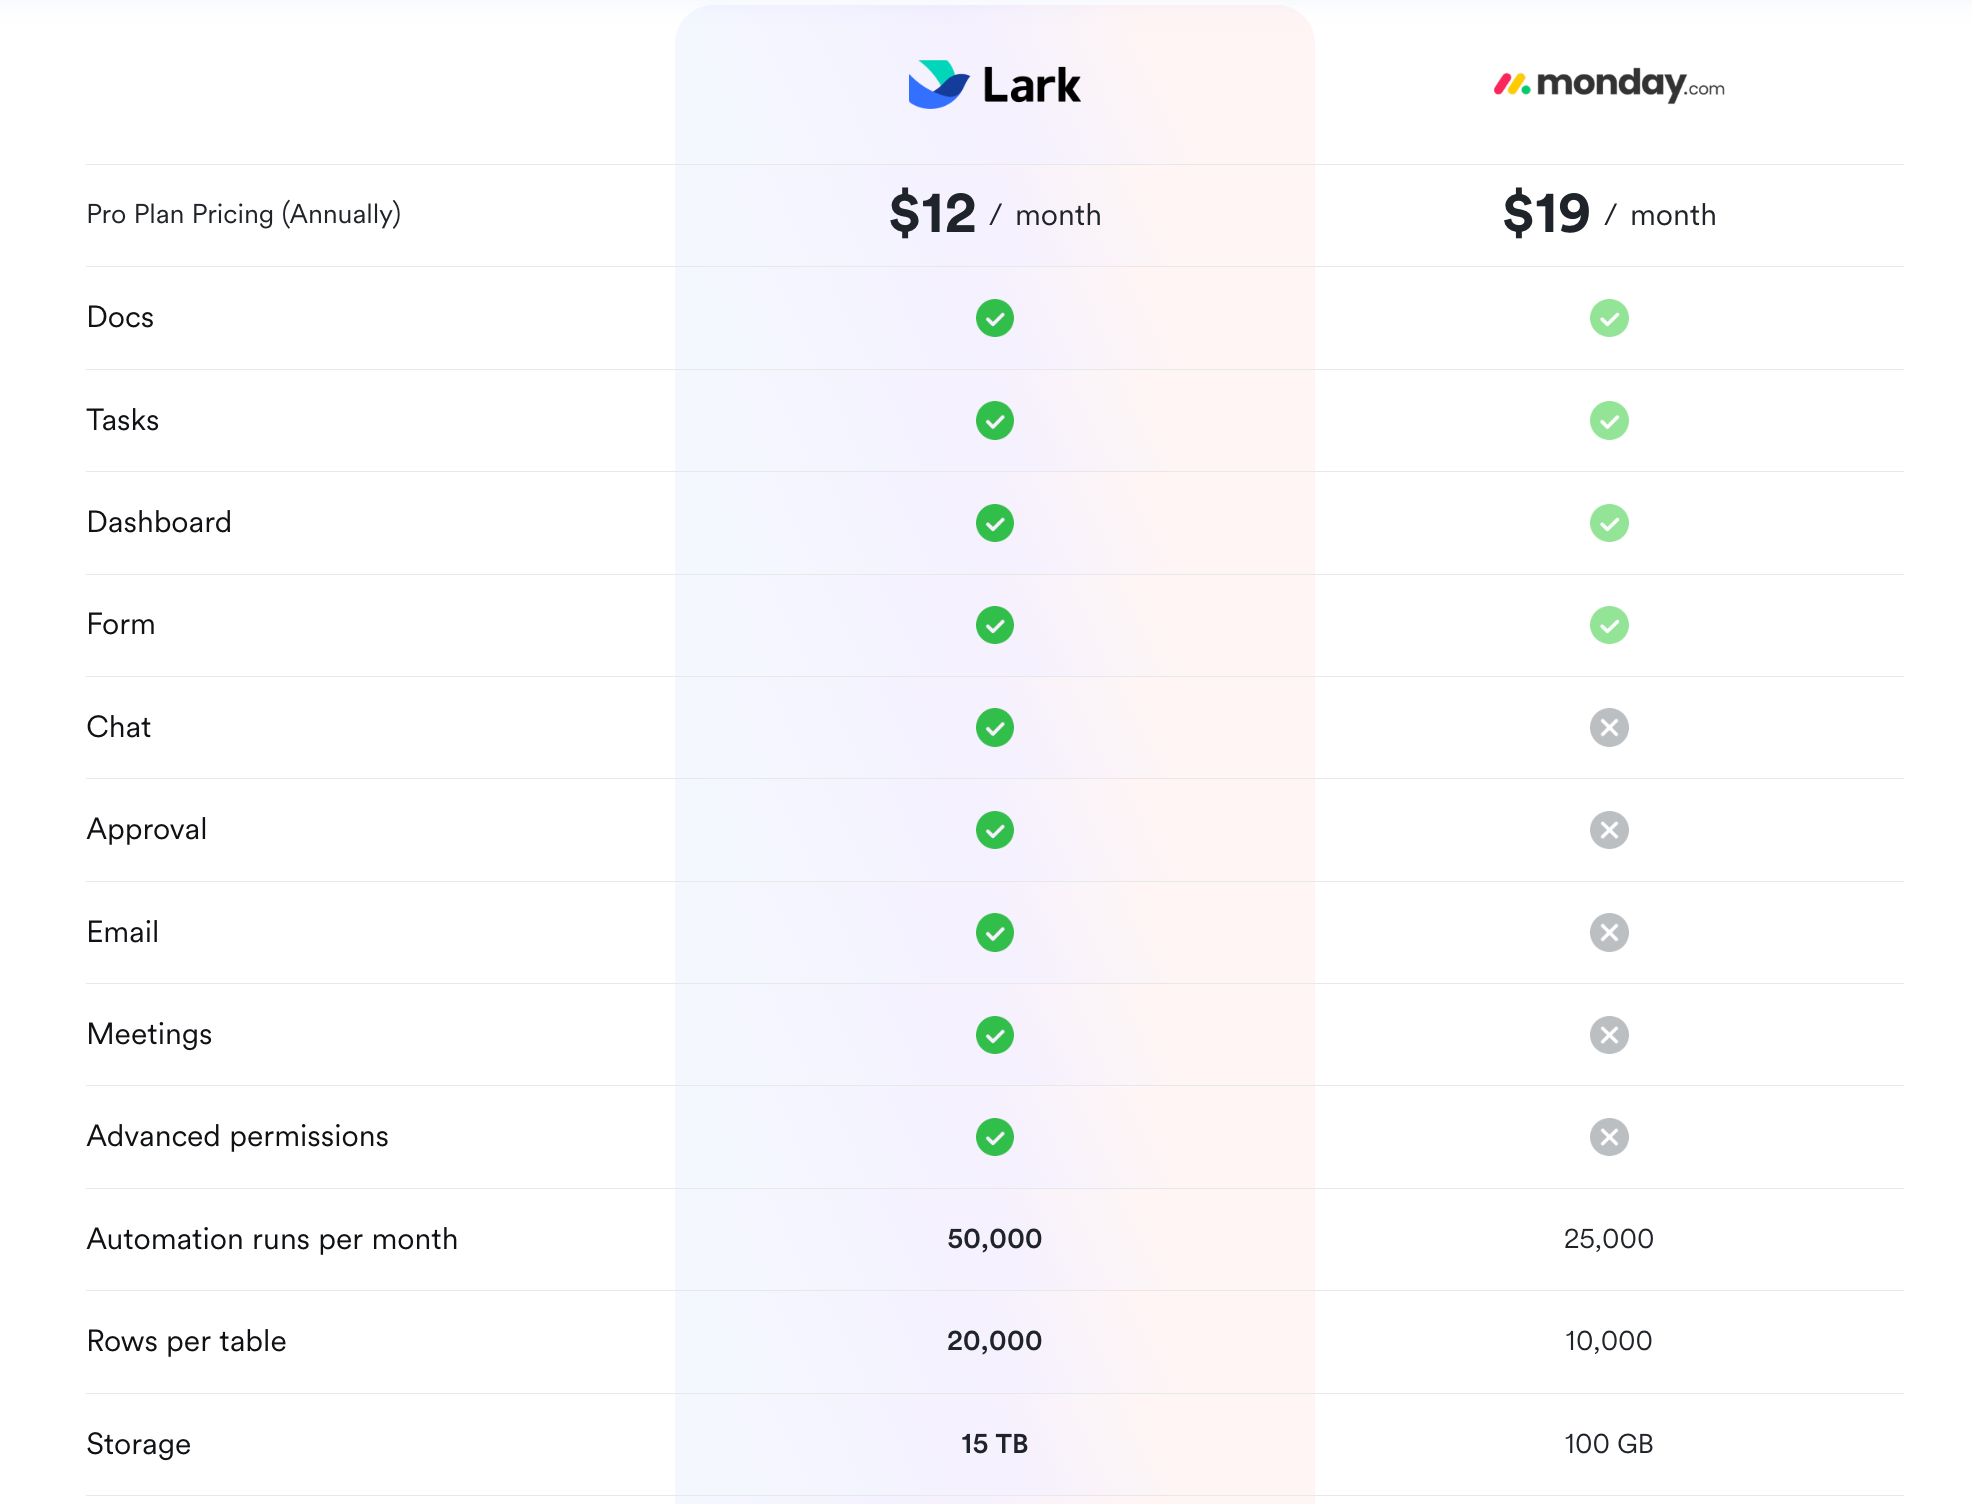Click monday.com's '$19 / month' price

point(1609,214)
